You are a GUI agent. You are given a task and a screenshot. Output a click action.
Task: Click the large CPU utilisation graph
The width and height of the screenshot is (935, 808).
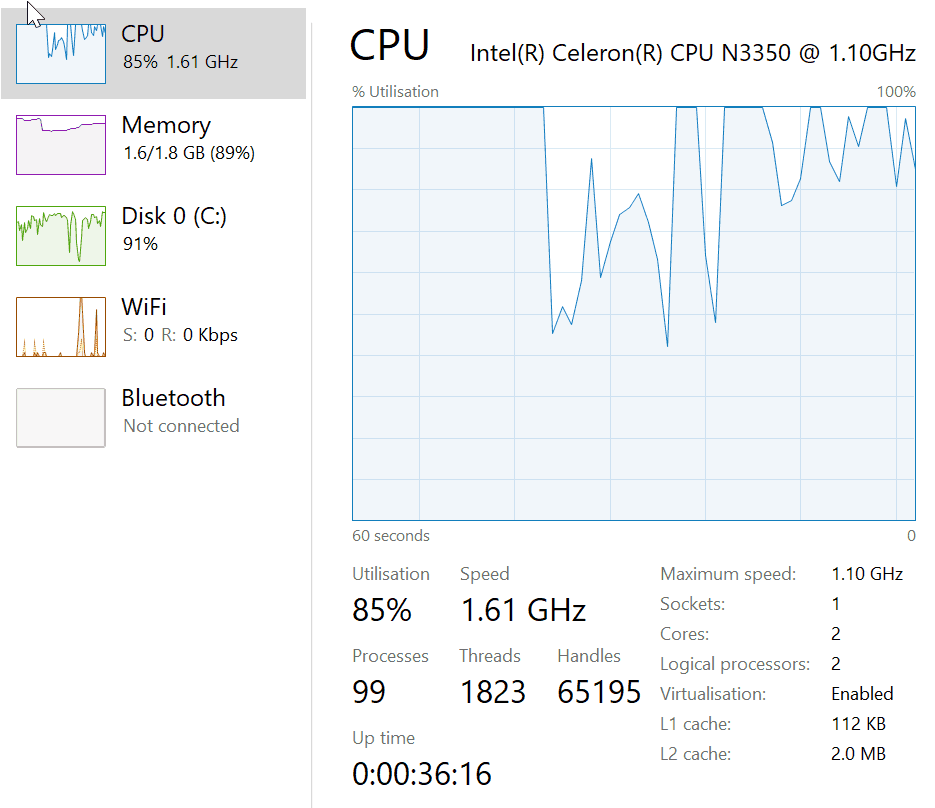click(x=633, y=313)
